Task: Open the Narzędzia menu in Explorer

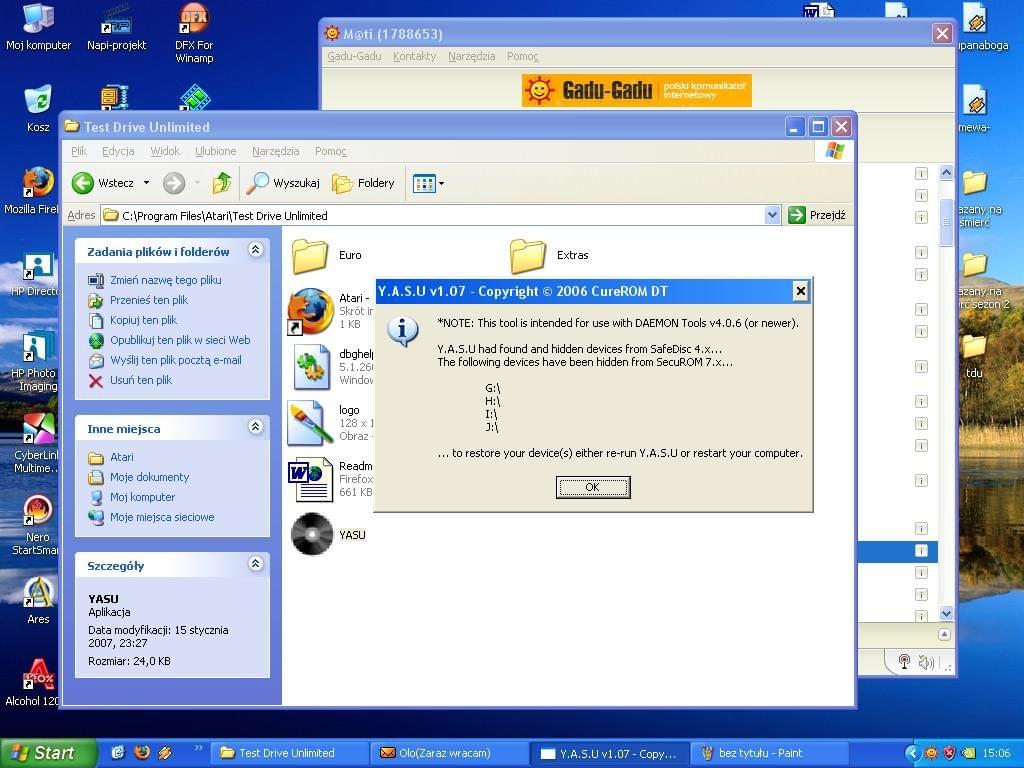Action: click(276, 151)
